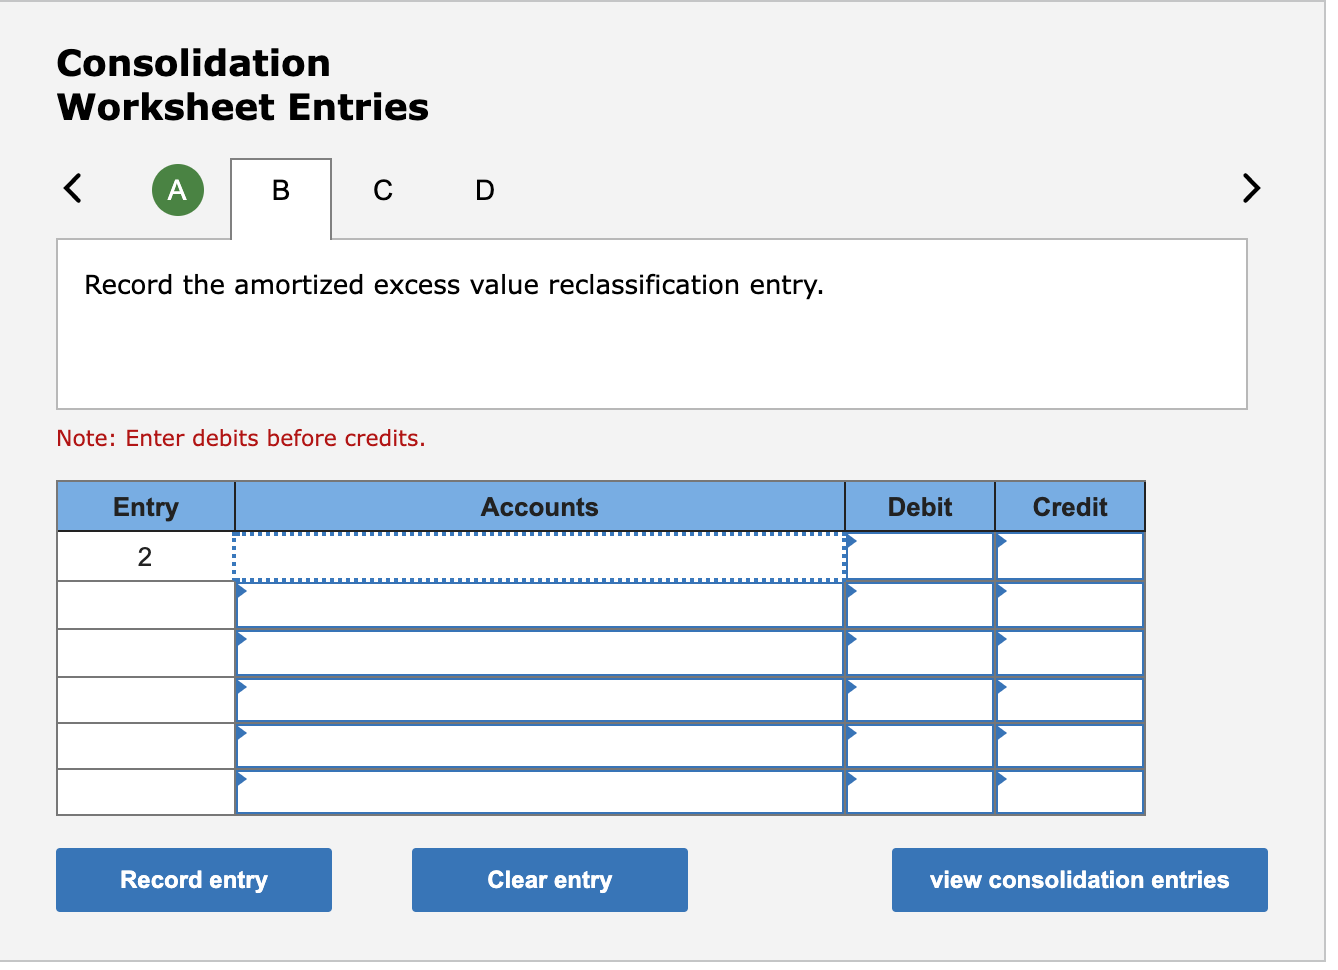Click the first empty Debit input field
Image resolution: width=1338 pixels, height=970 pixels.
[920, 556]
